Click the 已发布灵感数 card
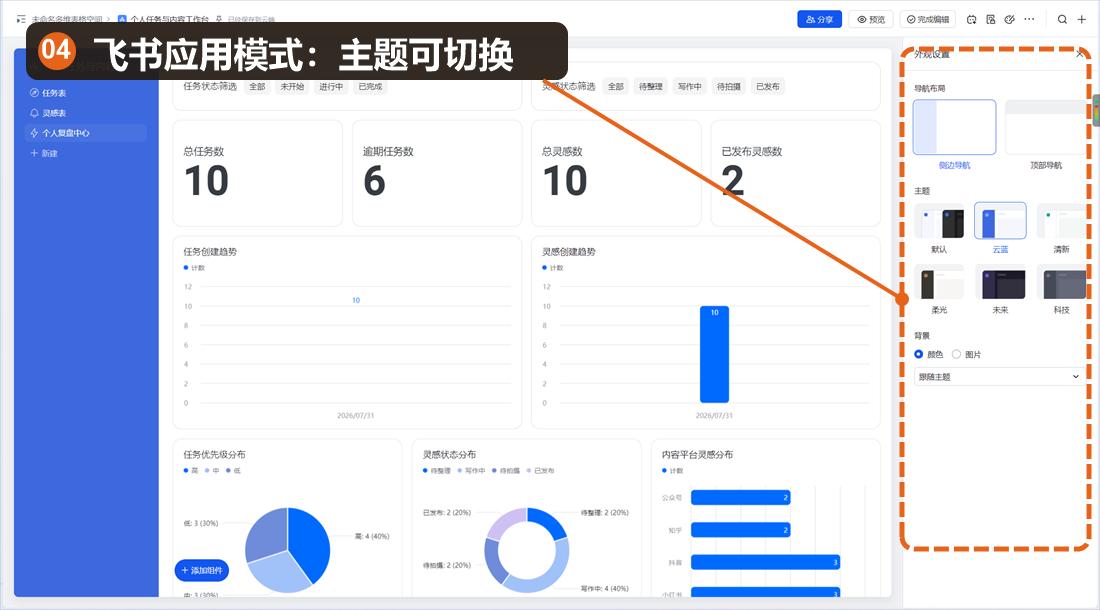 (x=796, y=173)
